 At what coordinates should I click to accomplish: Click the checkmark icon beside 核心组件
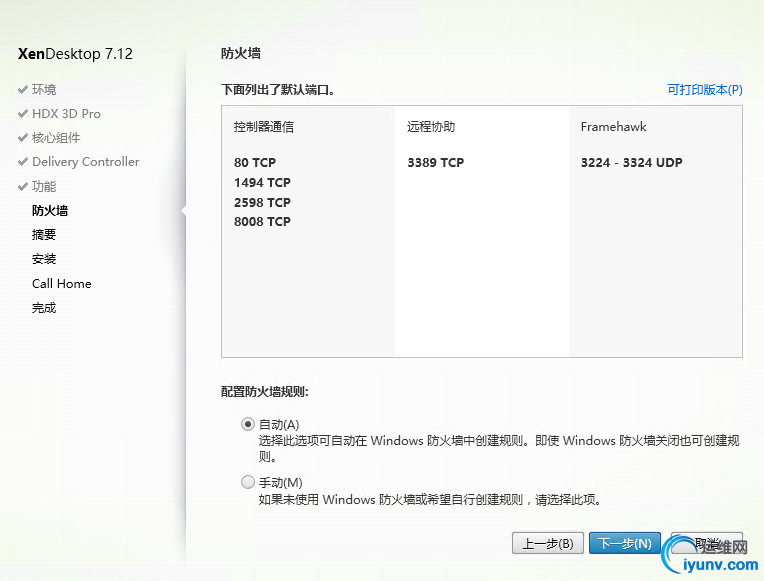pyautogui.click(x=22, y=138)
